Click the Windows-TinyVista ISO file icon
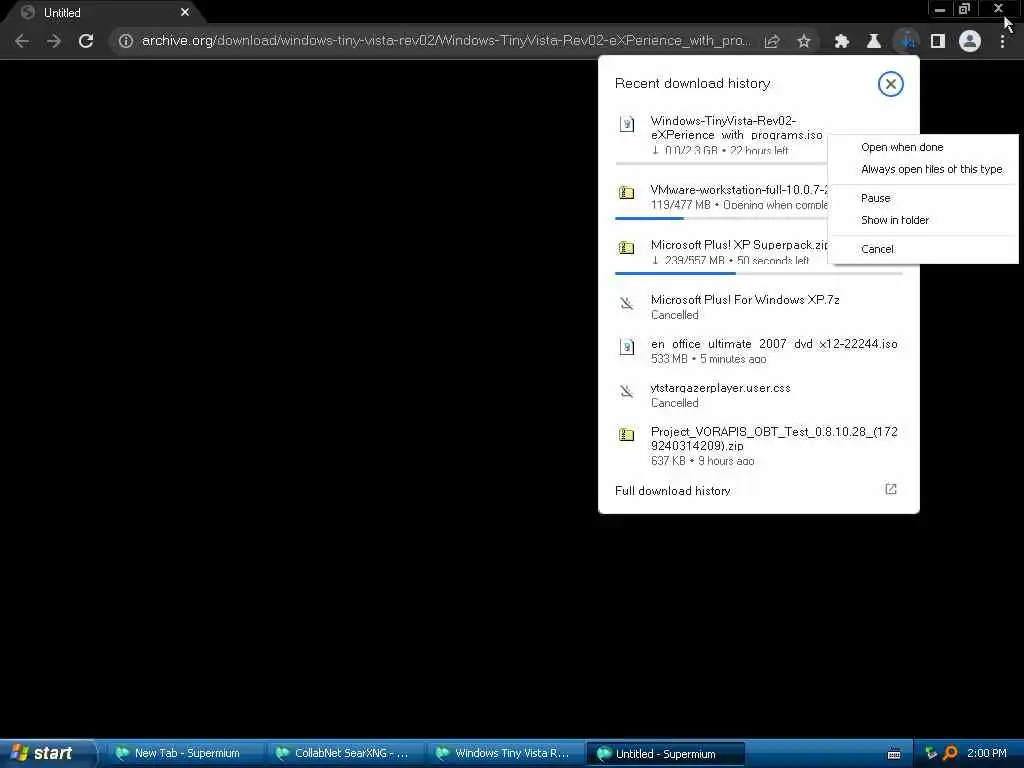Screen dimensions: 1024x768 626,123
